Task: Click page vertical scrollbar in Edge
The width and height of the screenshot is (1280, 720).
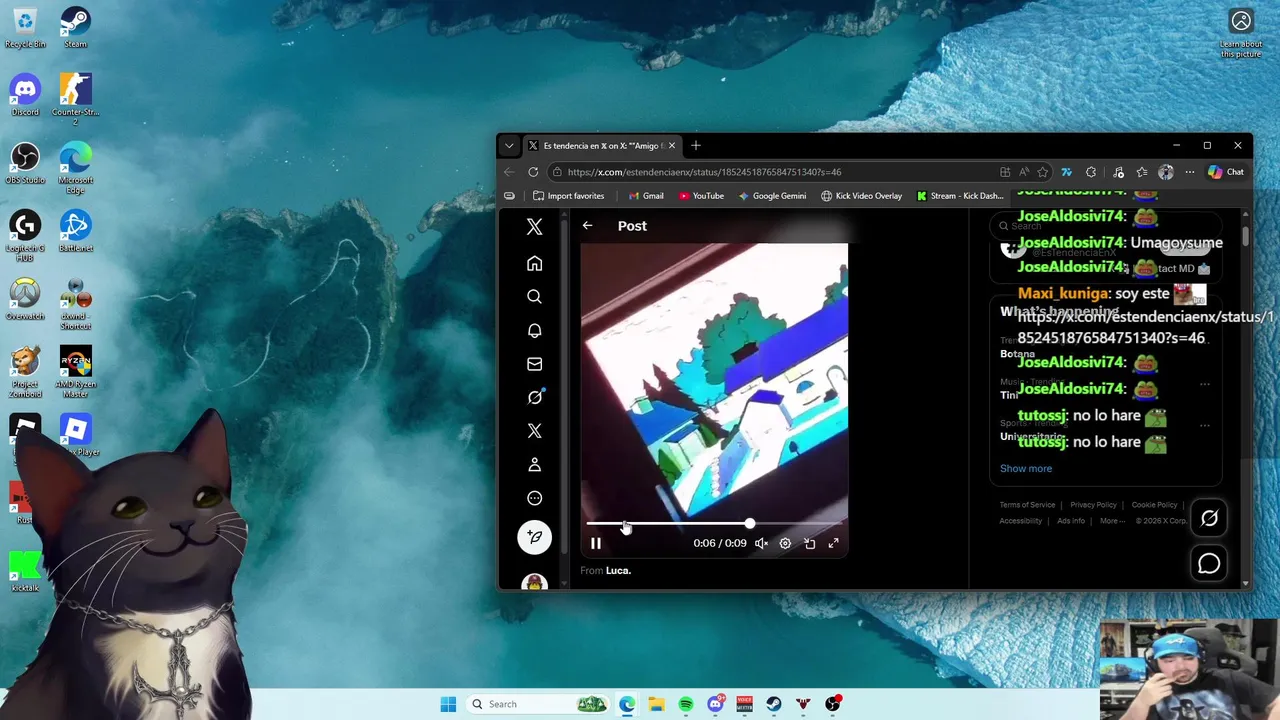Action: tap(1245, 235)
